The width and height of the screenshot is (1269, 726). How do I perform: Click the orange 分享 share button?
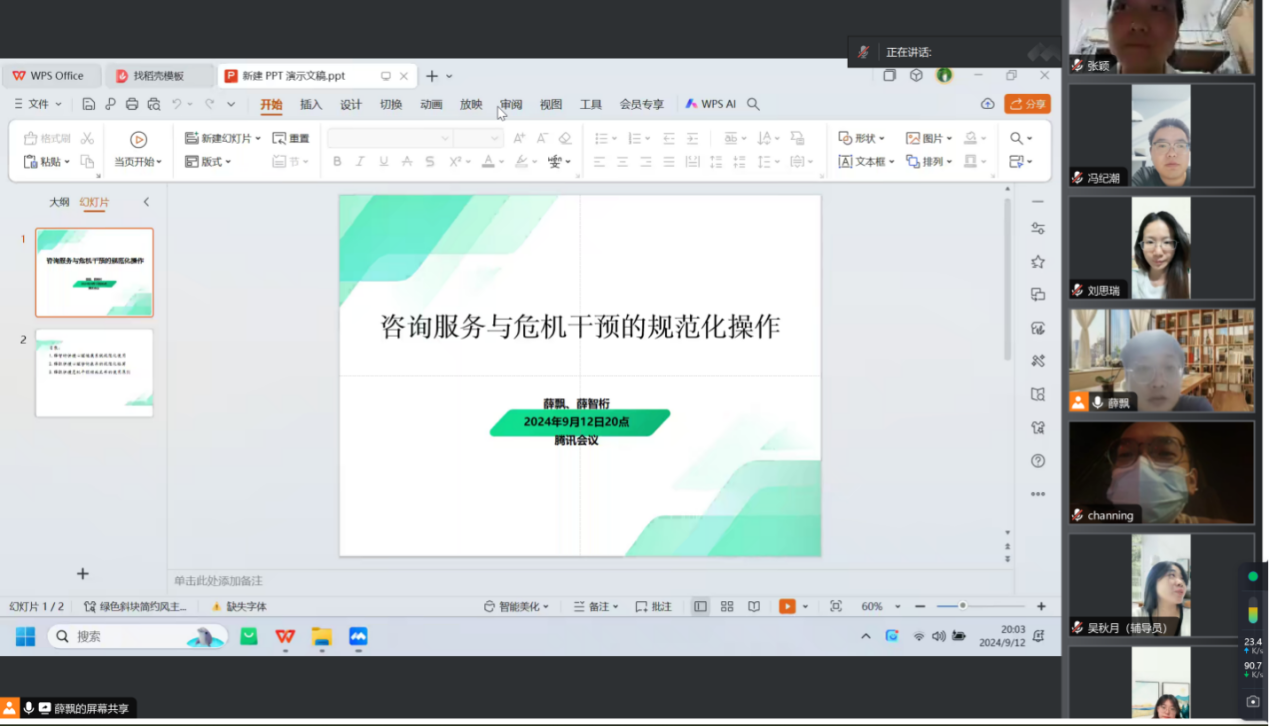click(x=1028, y=104)
